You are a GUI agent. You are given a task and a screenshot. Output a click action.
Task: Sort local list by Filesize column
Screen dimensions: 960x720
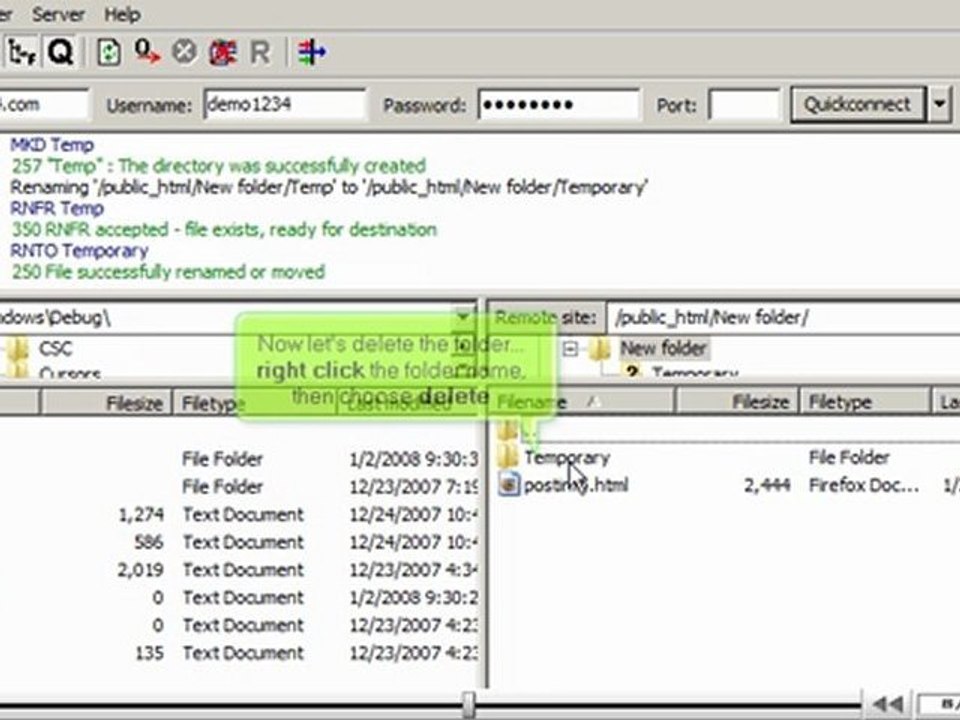(107, 403)
